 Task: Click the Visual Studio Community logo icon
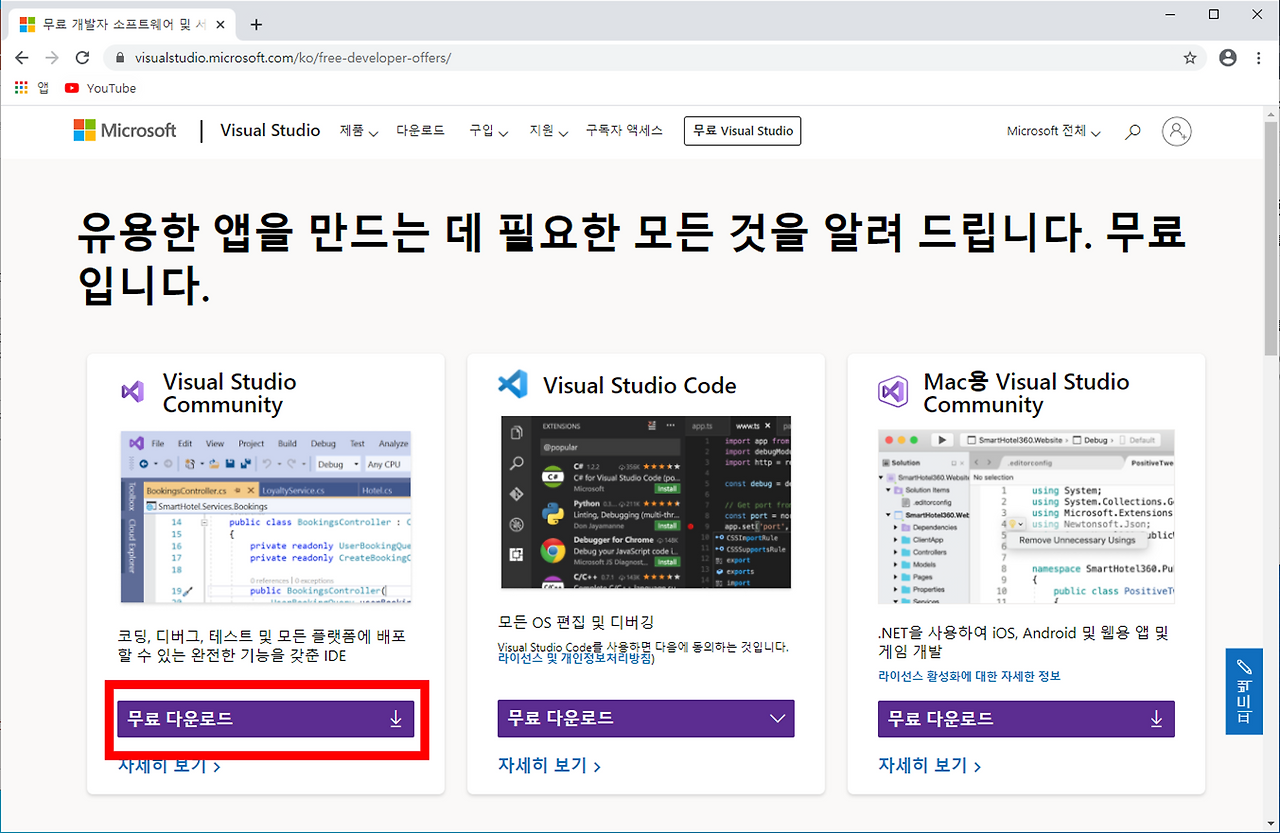click(x=133, y=391)
